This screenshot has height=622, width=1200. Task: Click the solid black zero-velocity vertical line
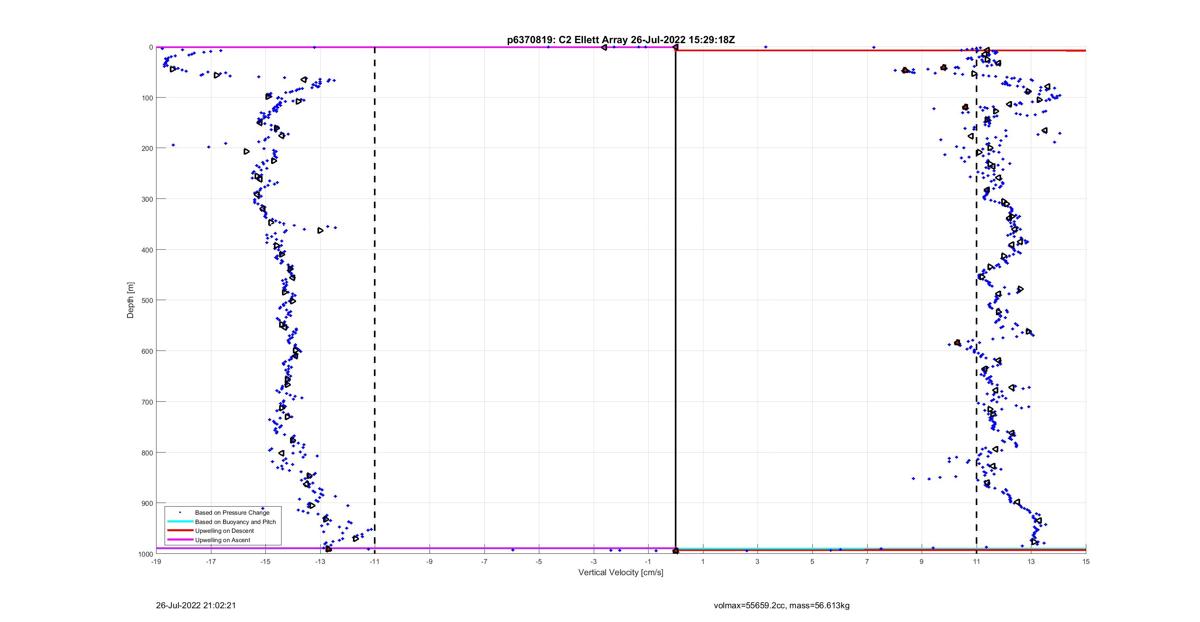(676, 300)
